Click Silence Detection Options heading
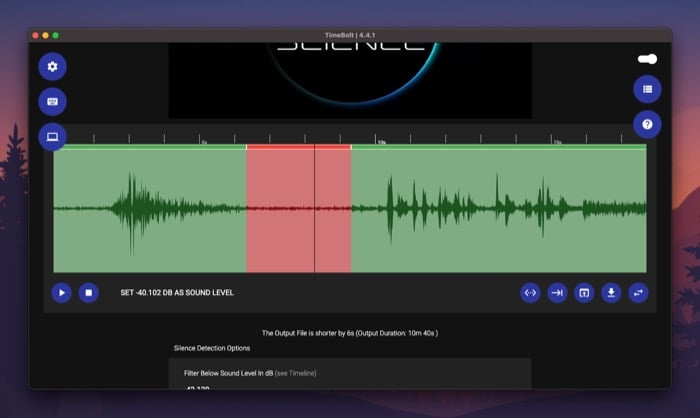 click(x=212, y=348)
